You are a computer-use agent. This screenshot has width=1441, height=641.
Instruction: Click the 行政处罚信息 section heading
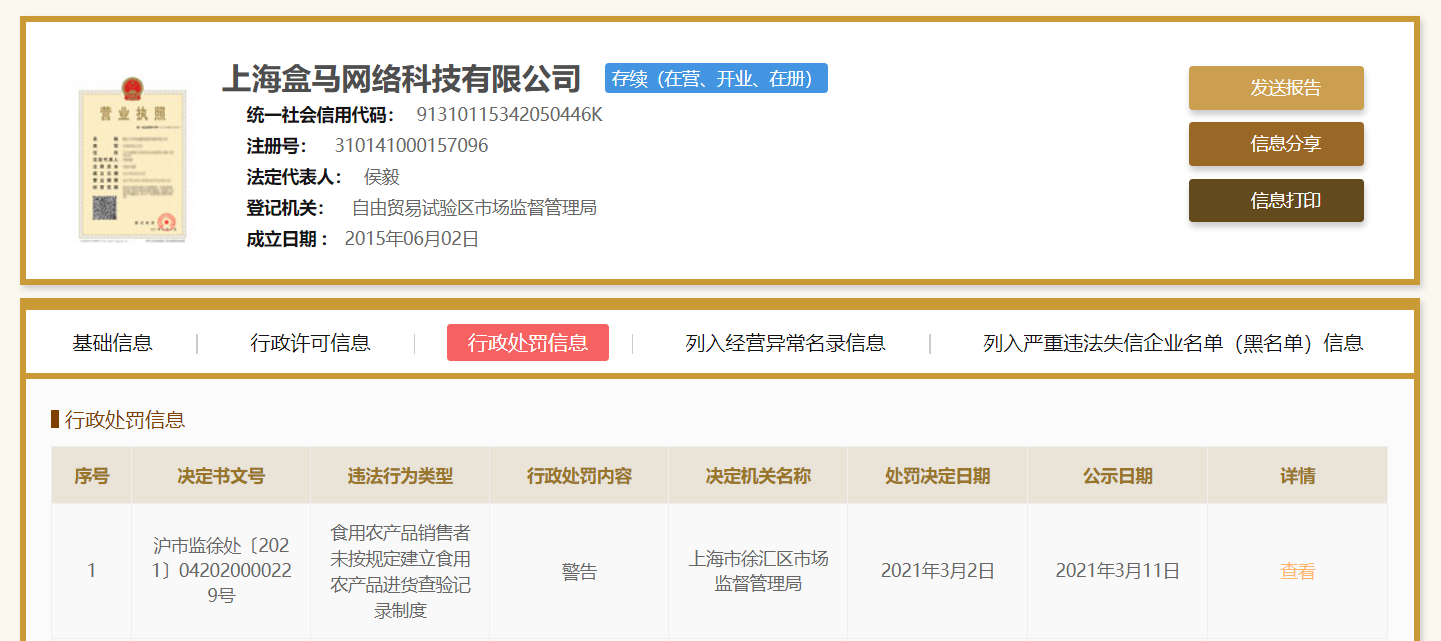[x=125, y=420]
